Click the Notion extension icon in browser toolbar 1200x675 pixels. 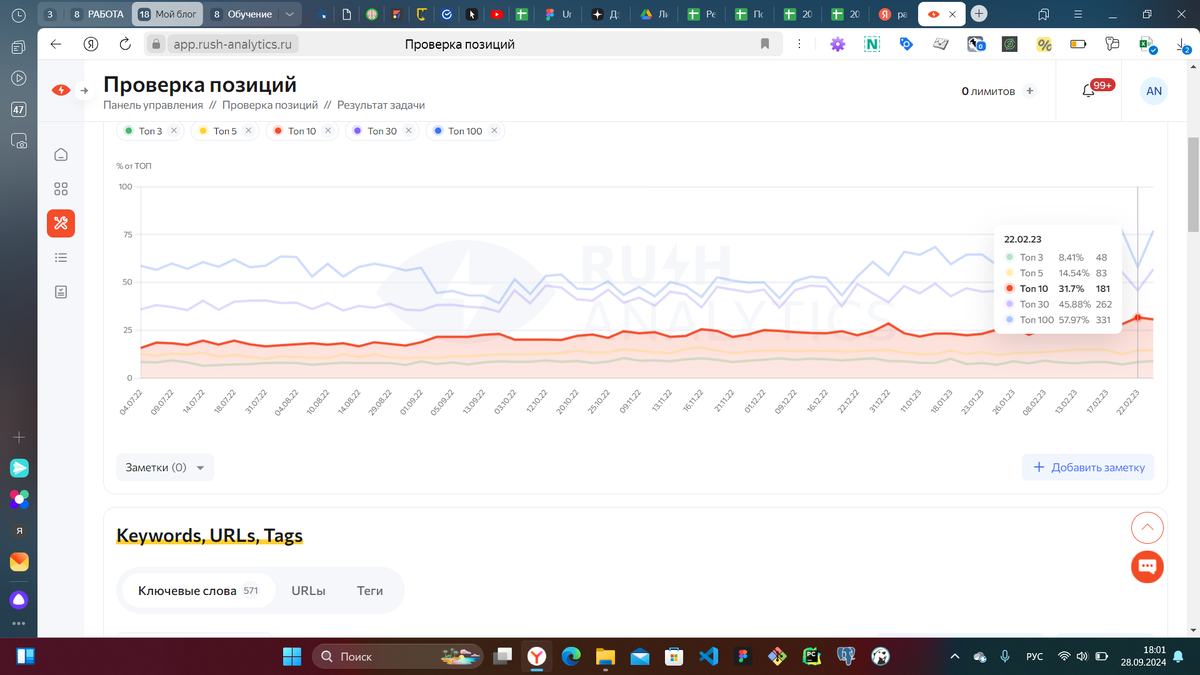click(x=870, y=44)
